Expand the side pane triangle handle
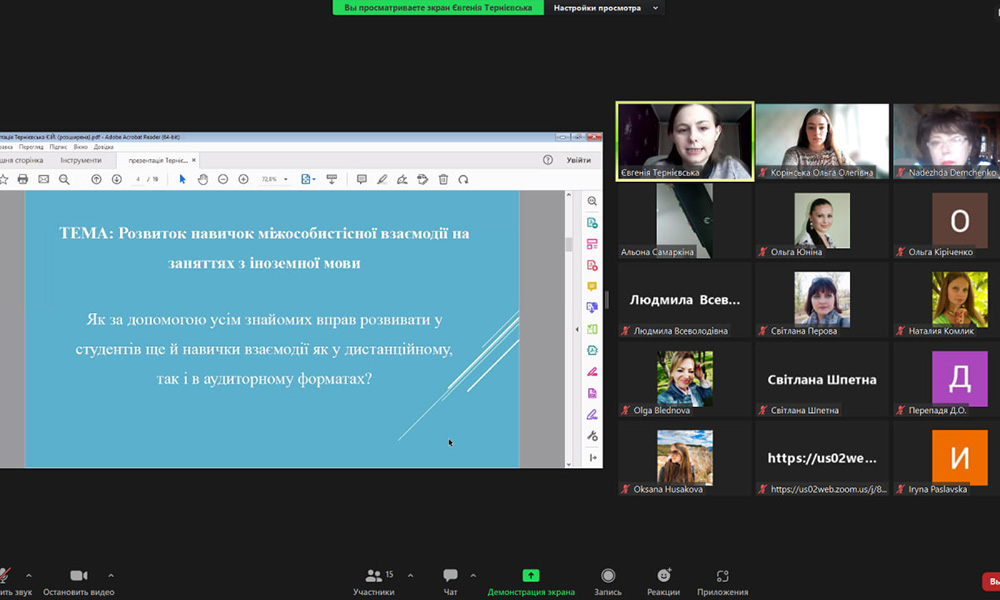 pyautogui.click(x=577, y=330)
